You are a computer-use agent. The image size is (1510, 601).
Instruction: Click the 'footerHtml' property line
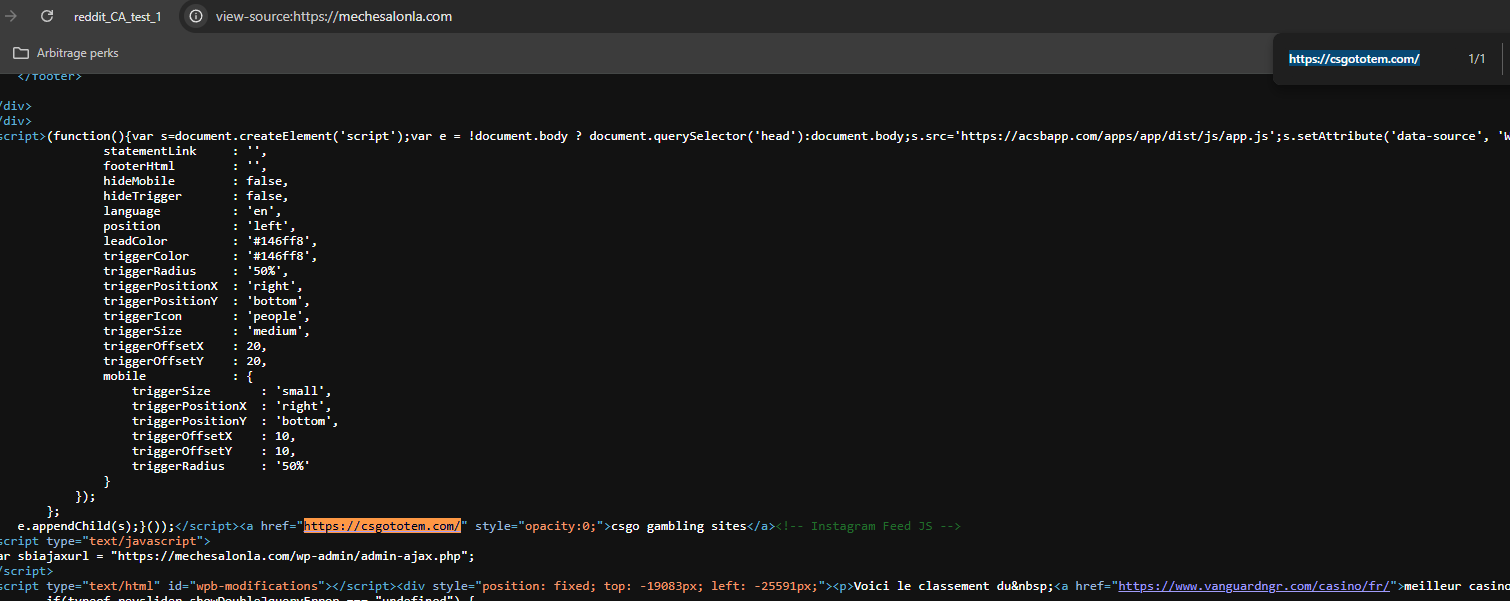[x=185, y=166]
